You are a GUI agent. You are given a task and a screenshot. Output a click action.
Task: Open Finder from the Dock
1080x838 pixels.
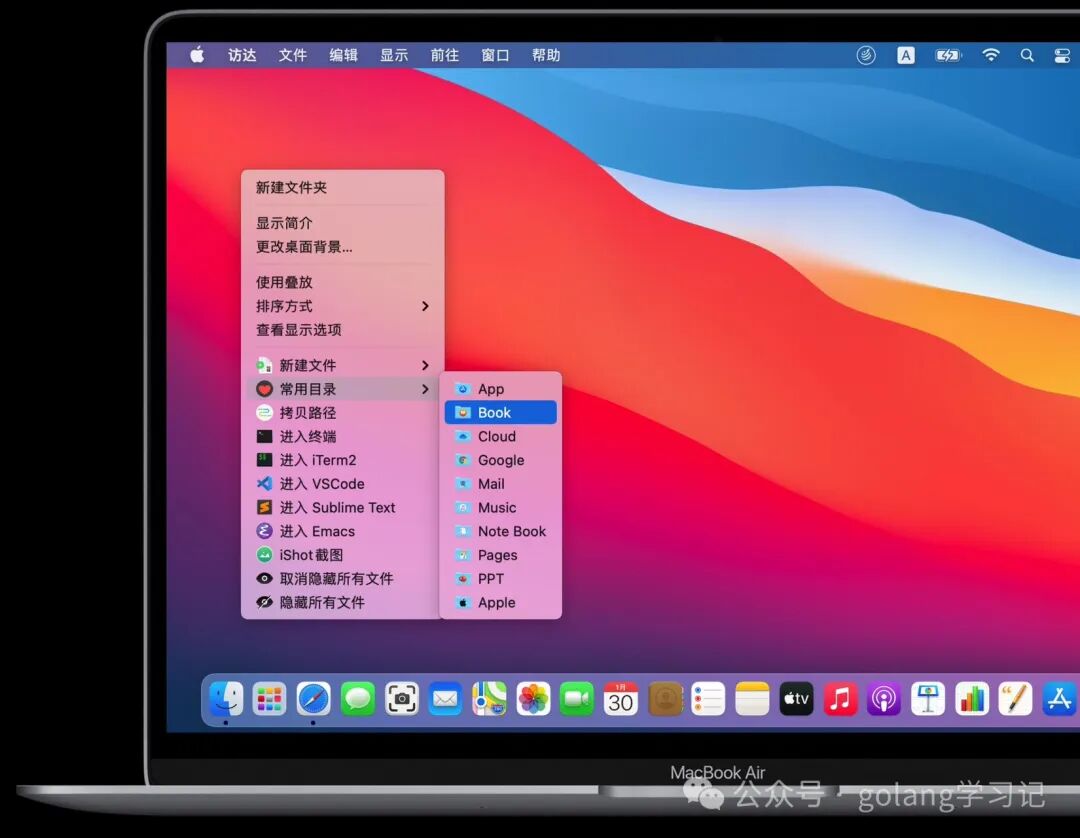tap(226, 700)
